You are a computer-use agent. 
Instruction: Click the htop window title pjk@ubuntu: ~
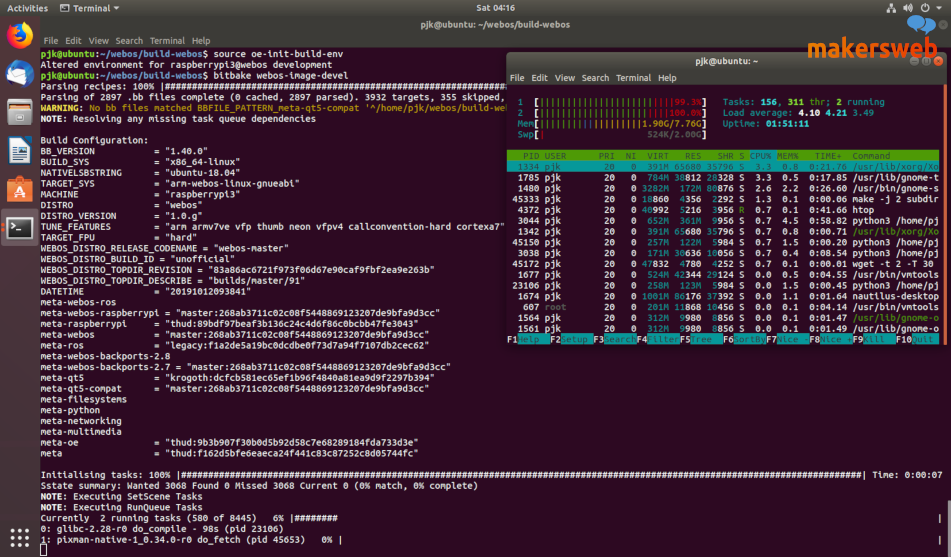point(726,61)
